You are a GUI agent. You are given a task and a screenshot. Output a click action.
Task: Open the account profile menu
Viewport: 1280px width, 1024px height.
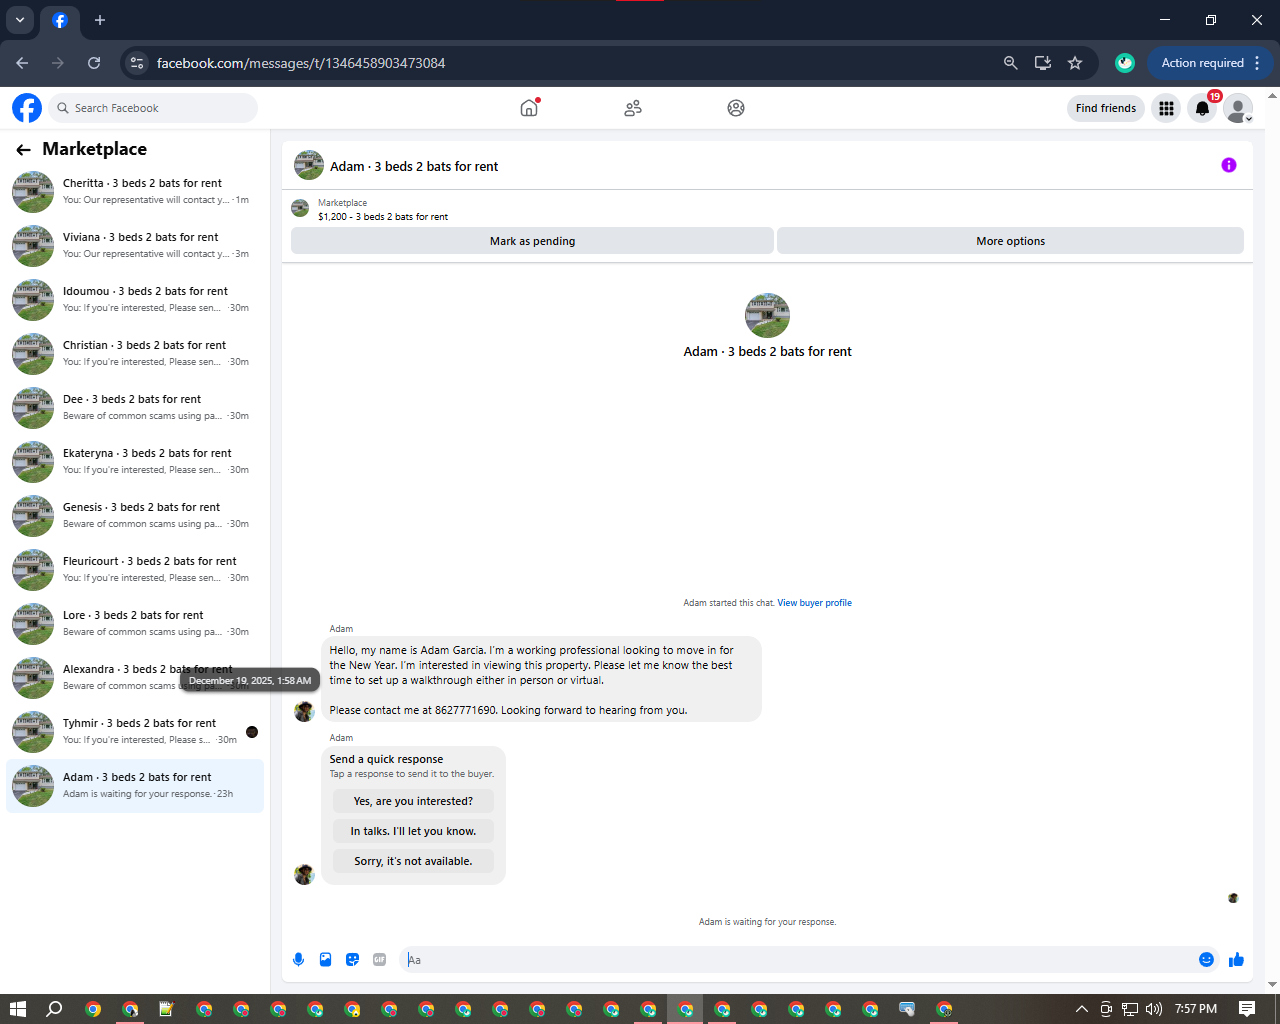point(1239,108)
